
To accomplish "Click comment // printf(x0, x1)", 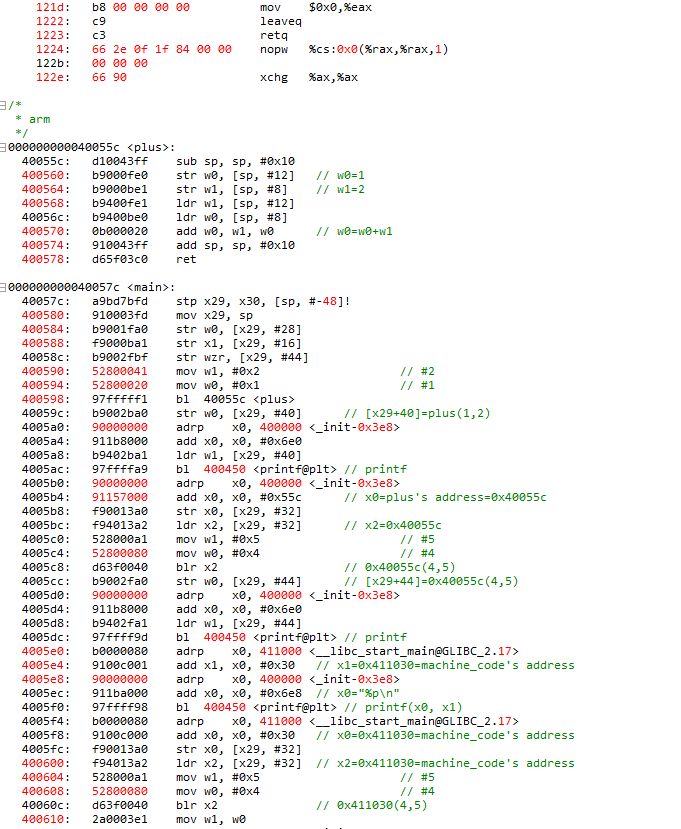I will point(403,707).
